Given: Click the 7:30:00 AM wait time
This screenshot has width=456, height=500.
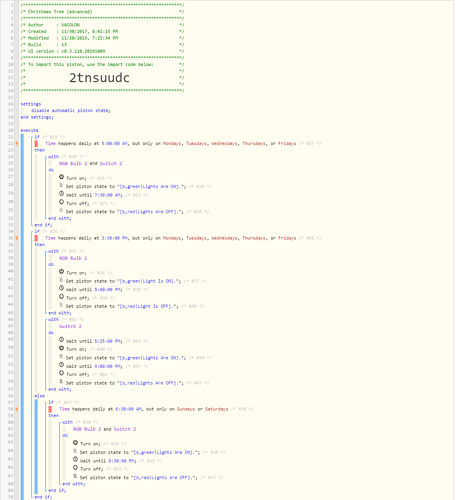Looking at the screenshot, I should pos(108,195).
